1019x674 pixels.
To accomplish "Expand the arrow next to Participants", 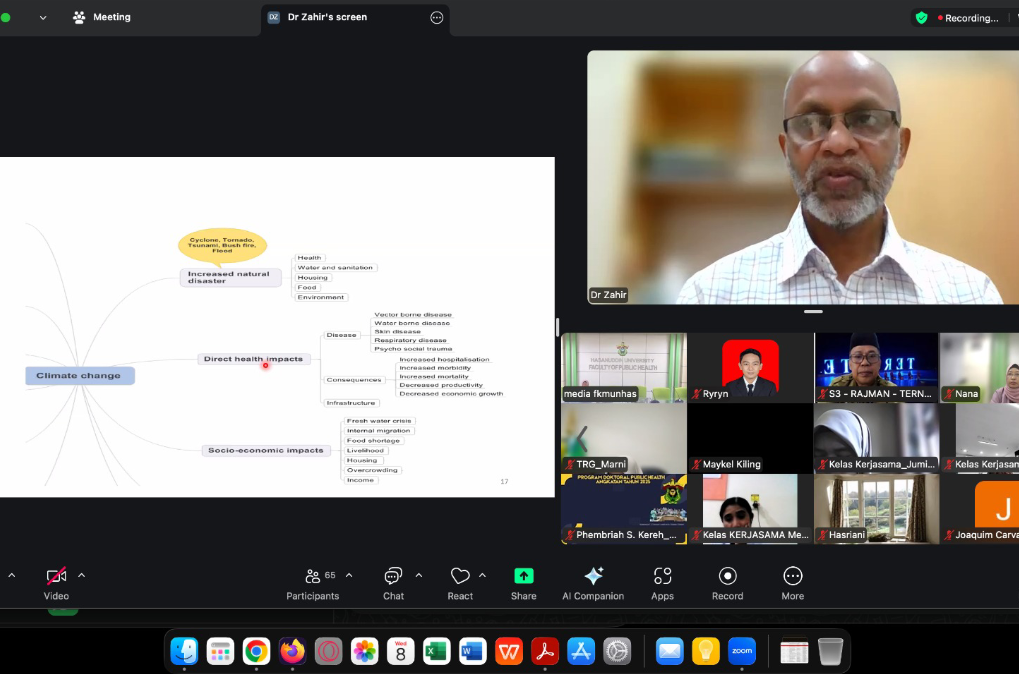I will 349,575.
